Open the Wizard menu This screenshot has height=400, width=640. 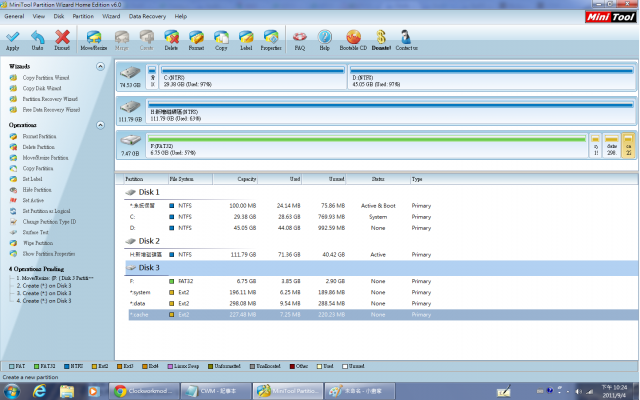(x=111, y=16)
